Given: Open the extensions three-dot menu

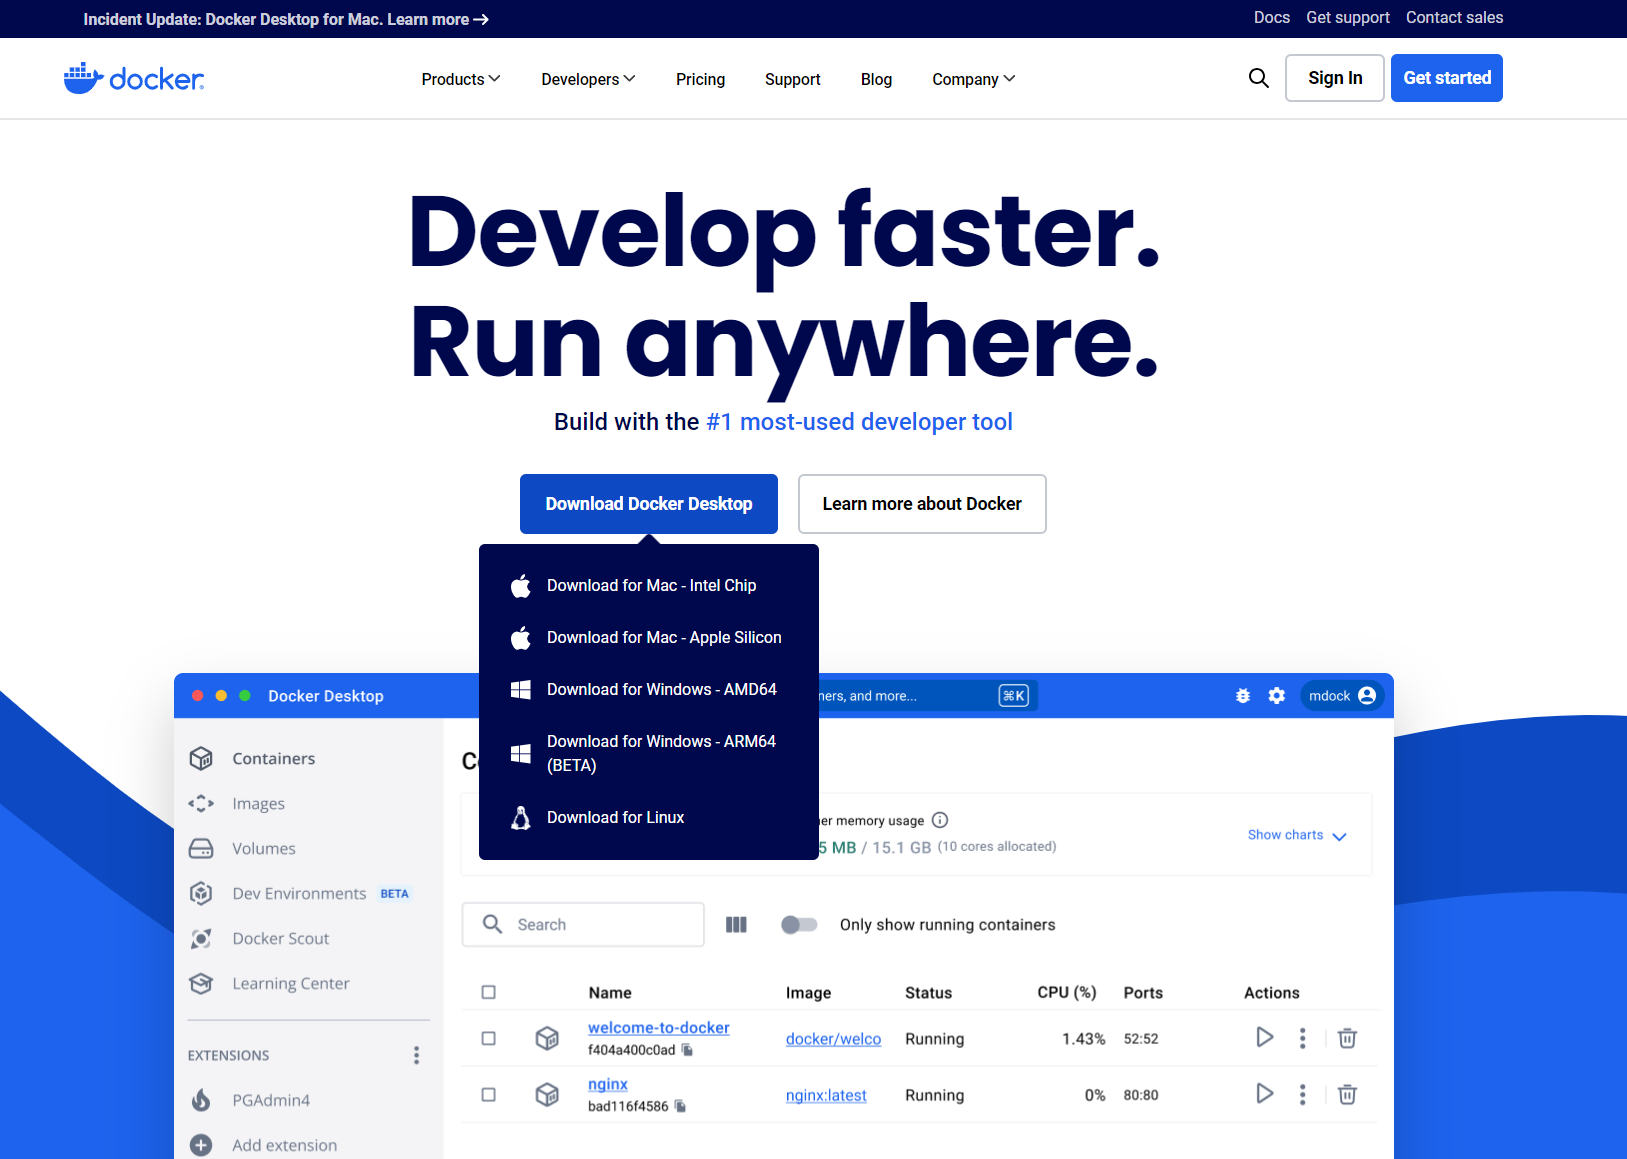Looking at the screenshot, I should coord(416,1055).
